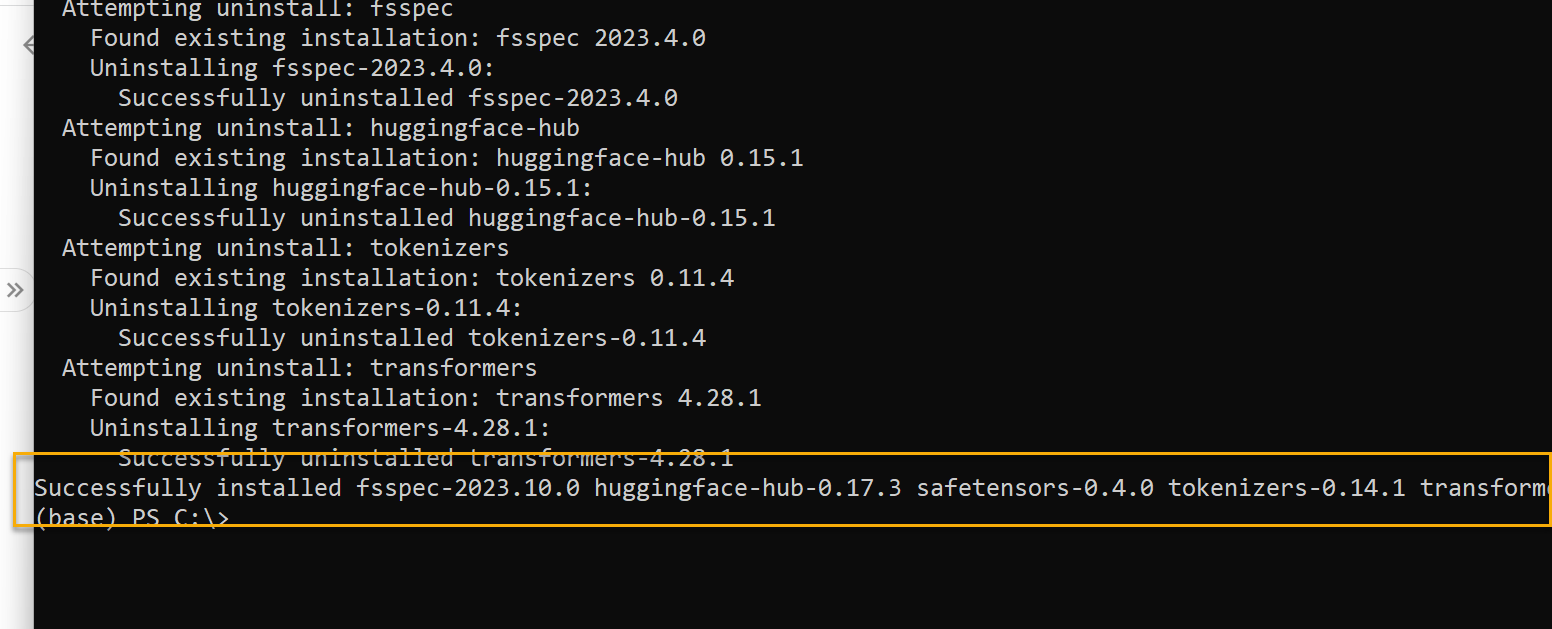
Task: Click the PowerShell prompt line (base) PS C:\>
Action: [x=132, y=518]
